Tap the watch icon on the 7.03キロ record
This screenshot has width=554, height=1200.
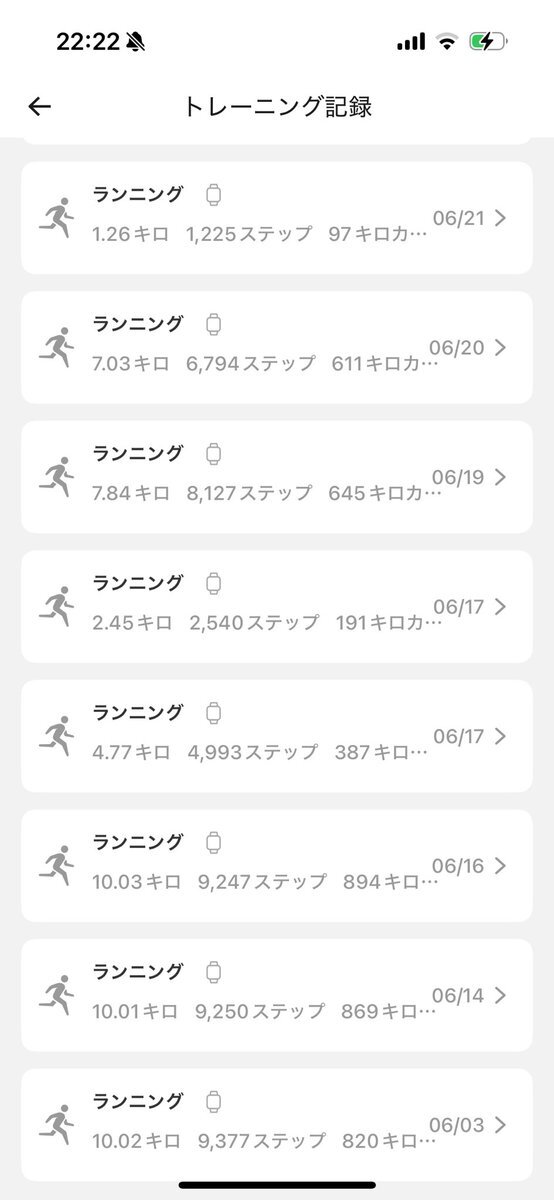pyautogui.click(x=213, y=324)
